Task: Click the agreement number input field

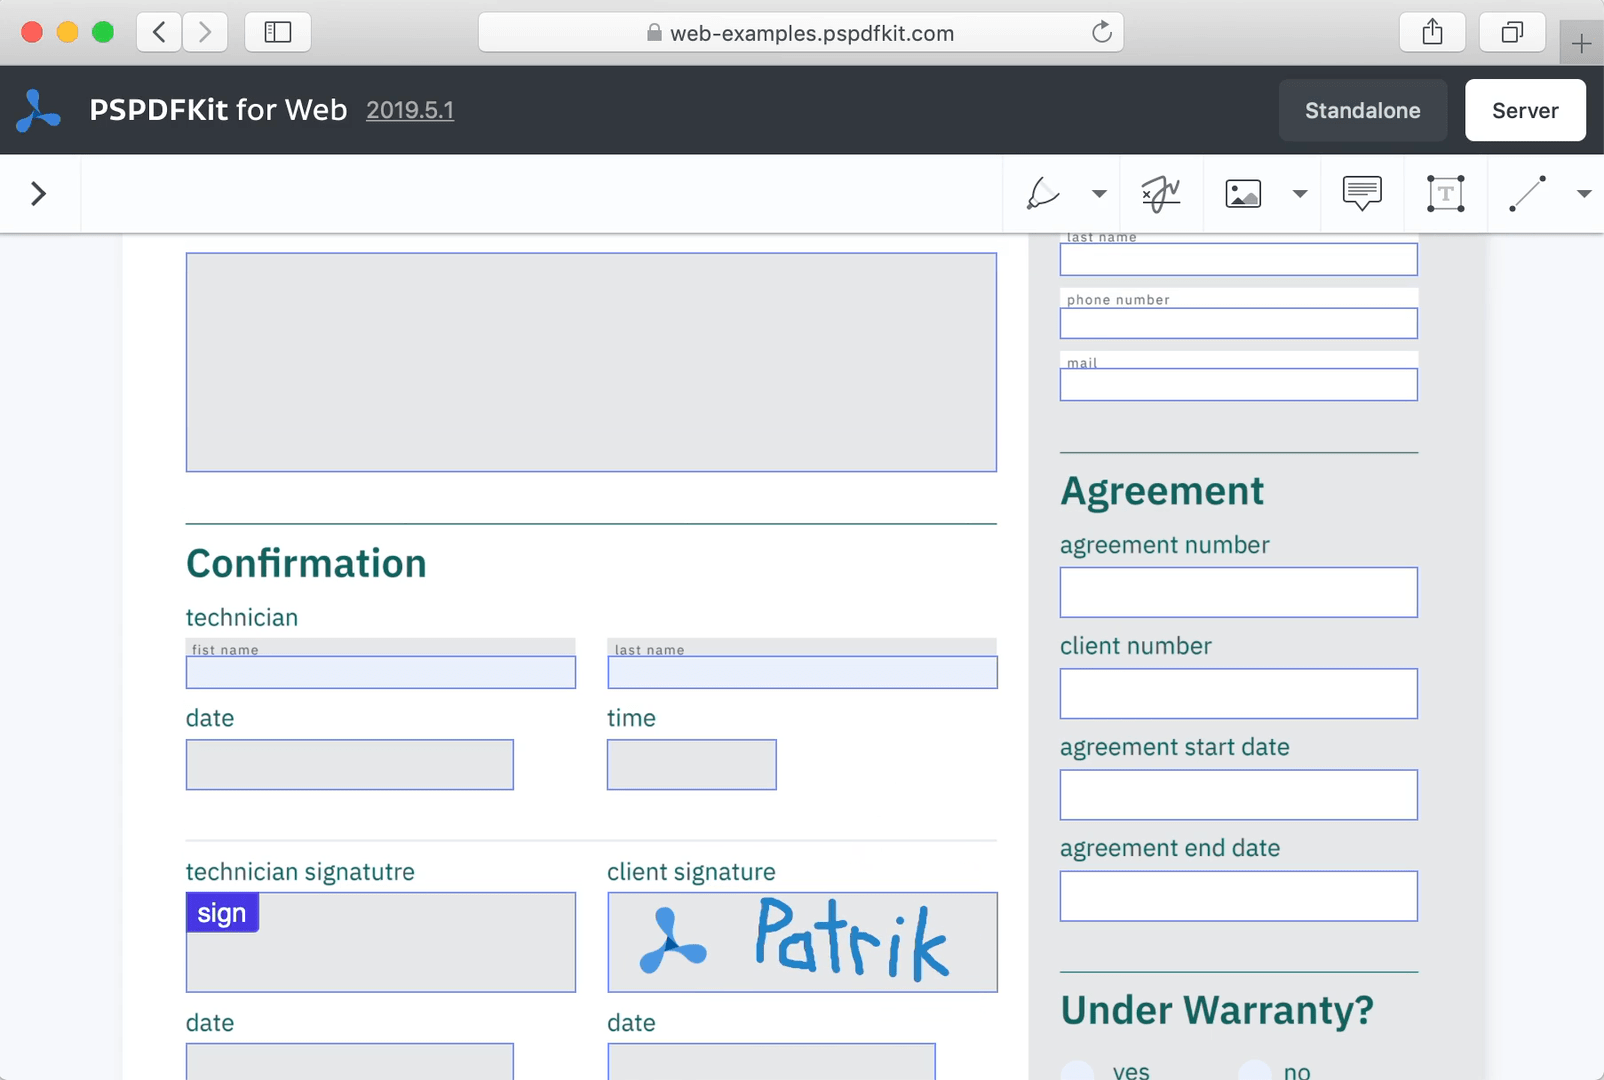Action: pyautogui.click(x=1238, y=592)
